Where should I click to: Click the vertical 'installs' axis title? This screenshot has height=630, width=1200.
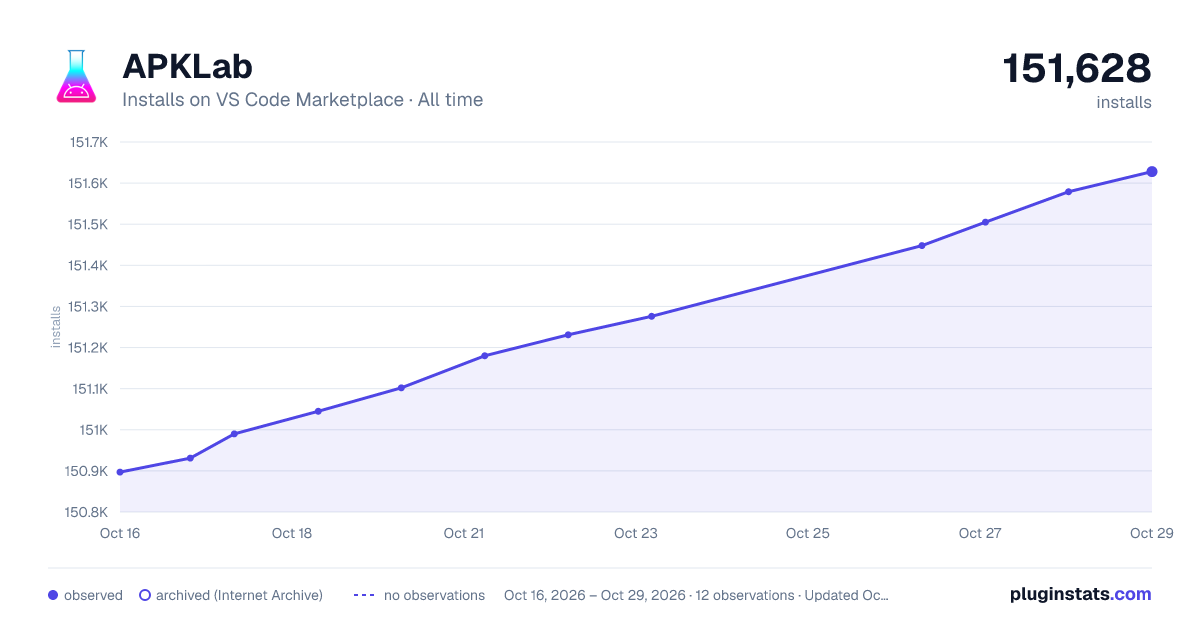56,327
